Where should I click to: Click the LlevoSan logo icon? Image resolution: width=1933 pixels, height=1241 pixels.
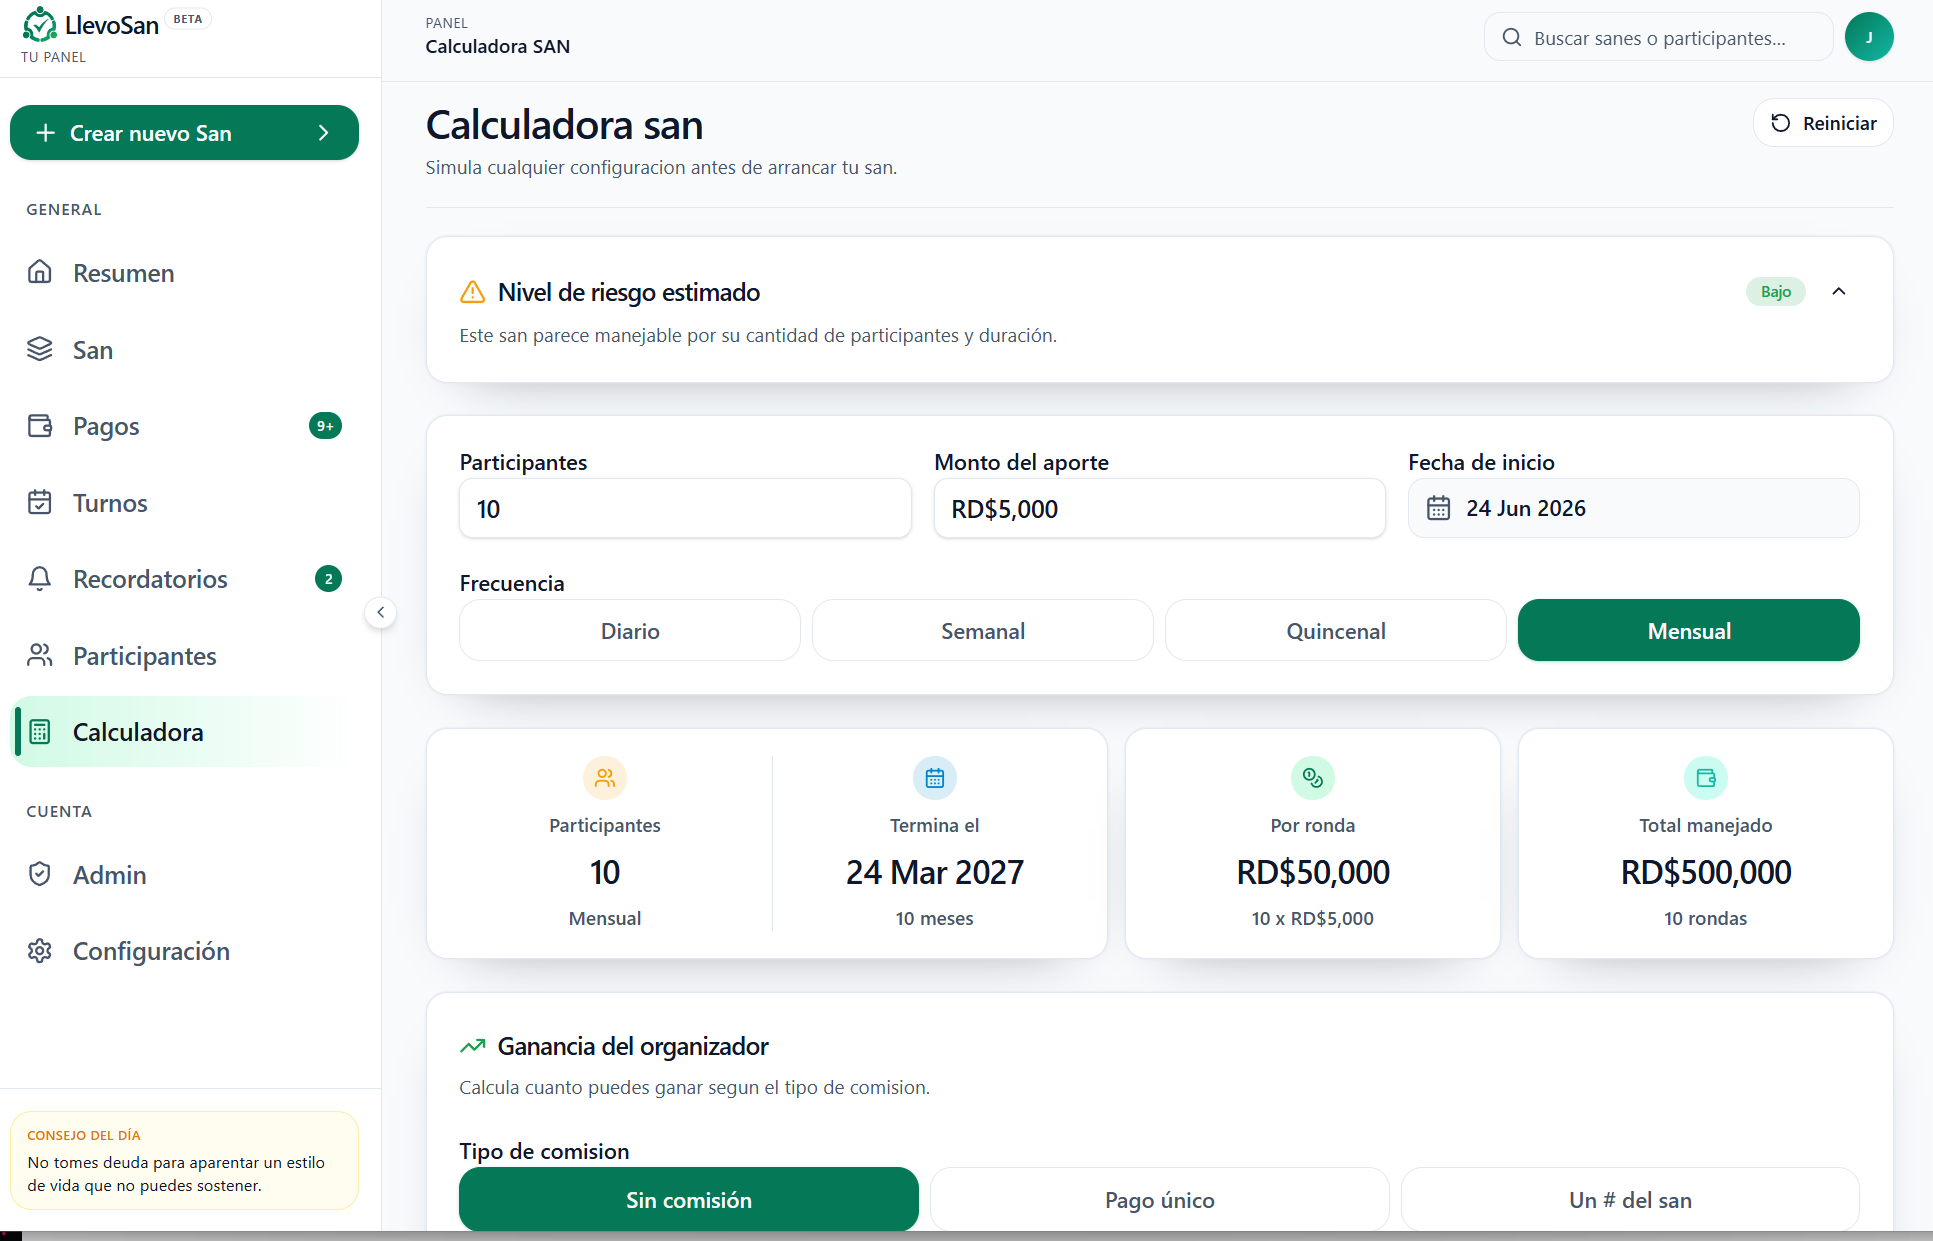click(x=40, y=24)
